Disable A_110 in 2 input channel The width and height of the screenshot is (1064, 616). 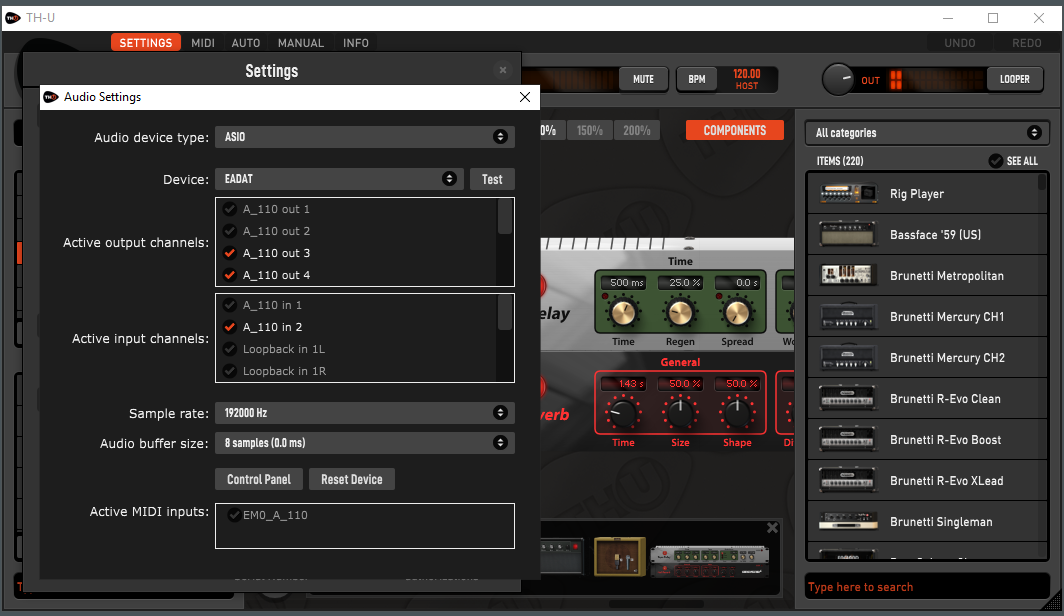230,327
